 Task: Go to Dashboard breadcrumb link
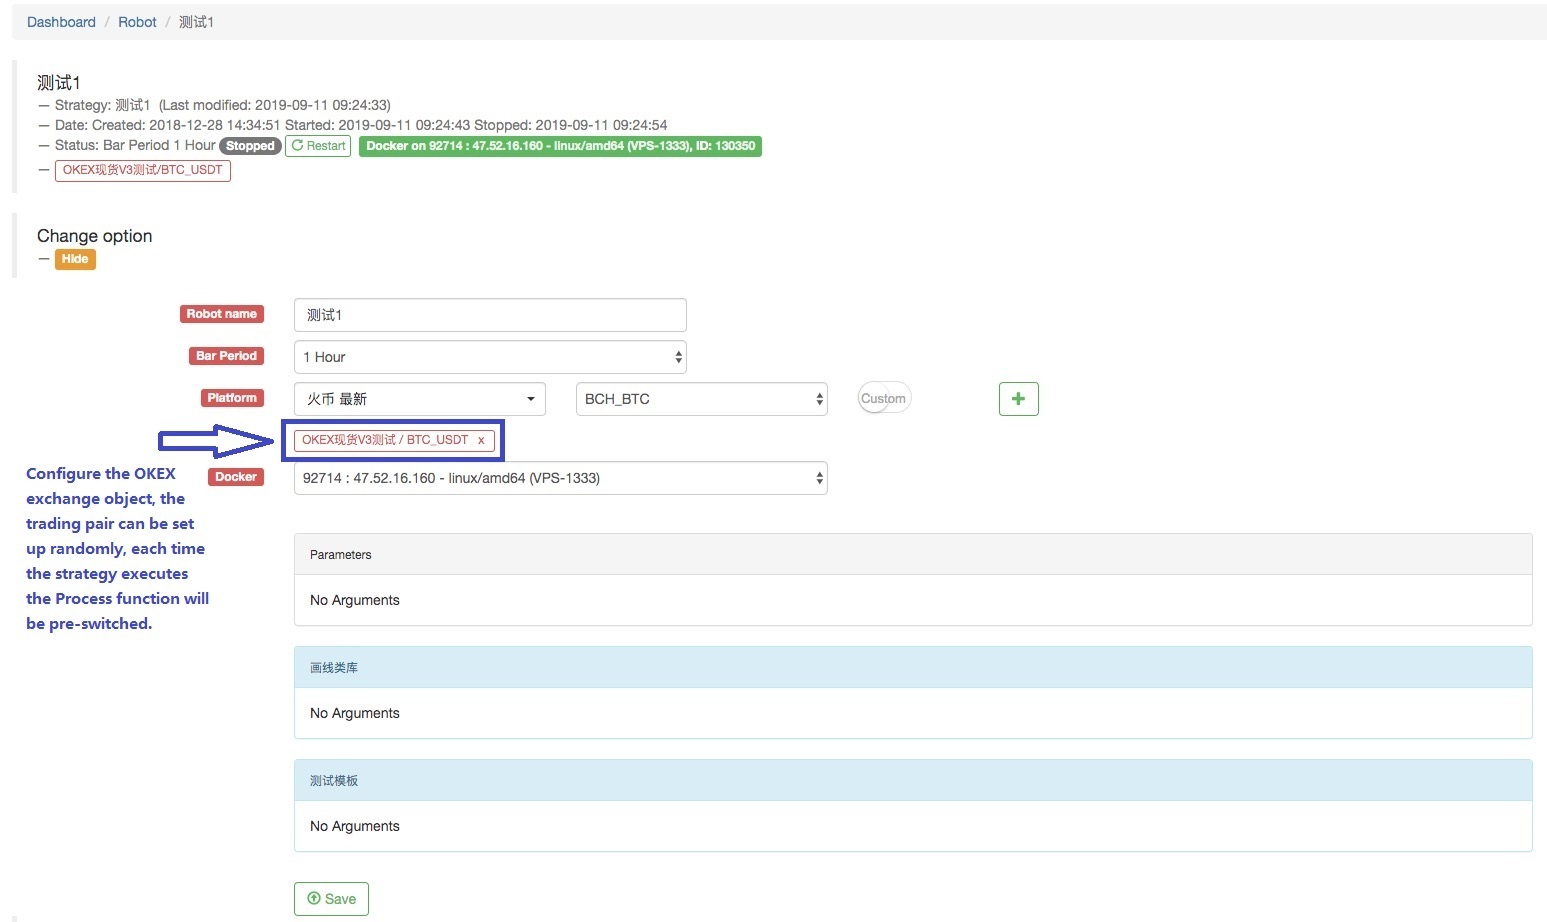tap(61, 22)
